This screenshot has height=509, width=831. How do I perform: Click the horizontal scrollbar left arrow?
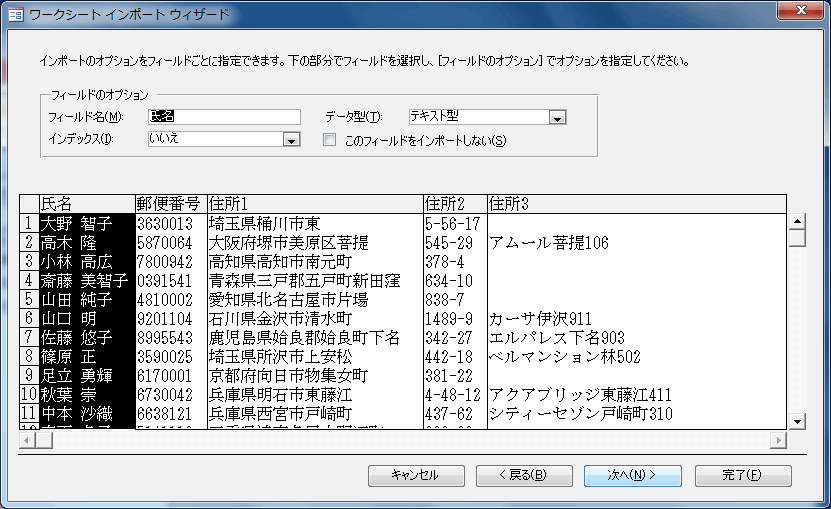pos(27,440)
